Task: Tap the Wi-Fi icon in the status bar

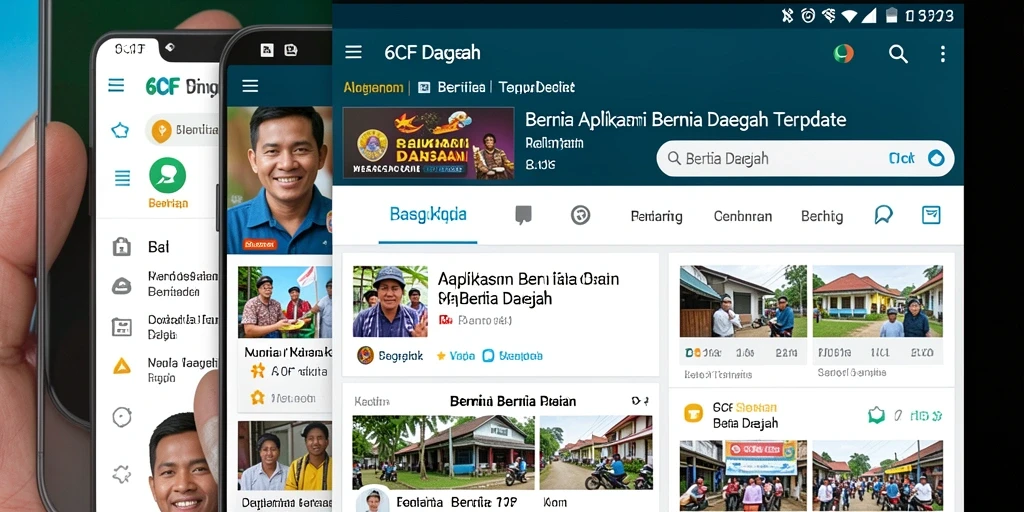Action: coord(849,16)
